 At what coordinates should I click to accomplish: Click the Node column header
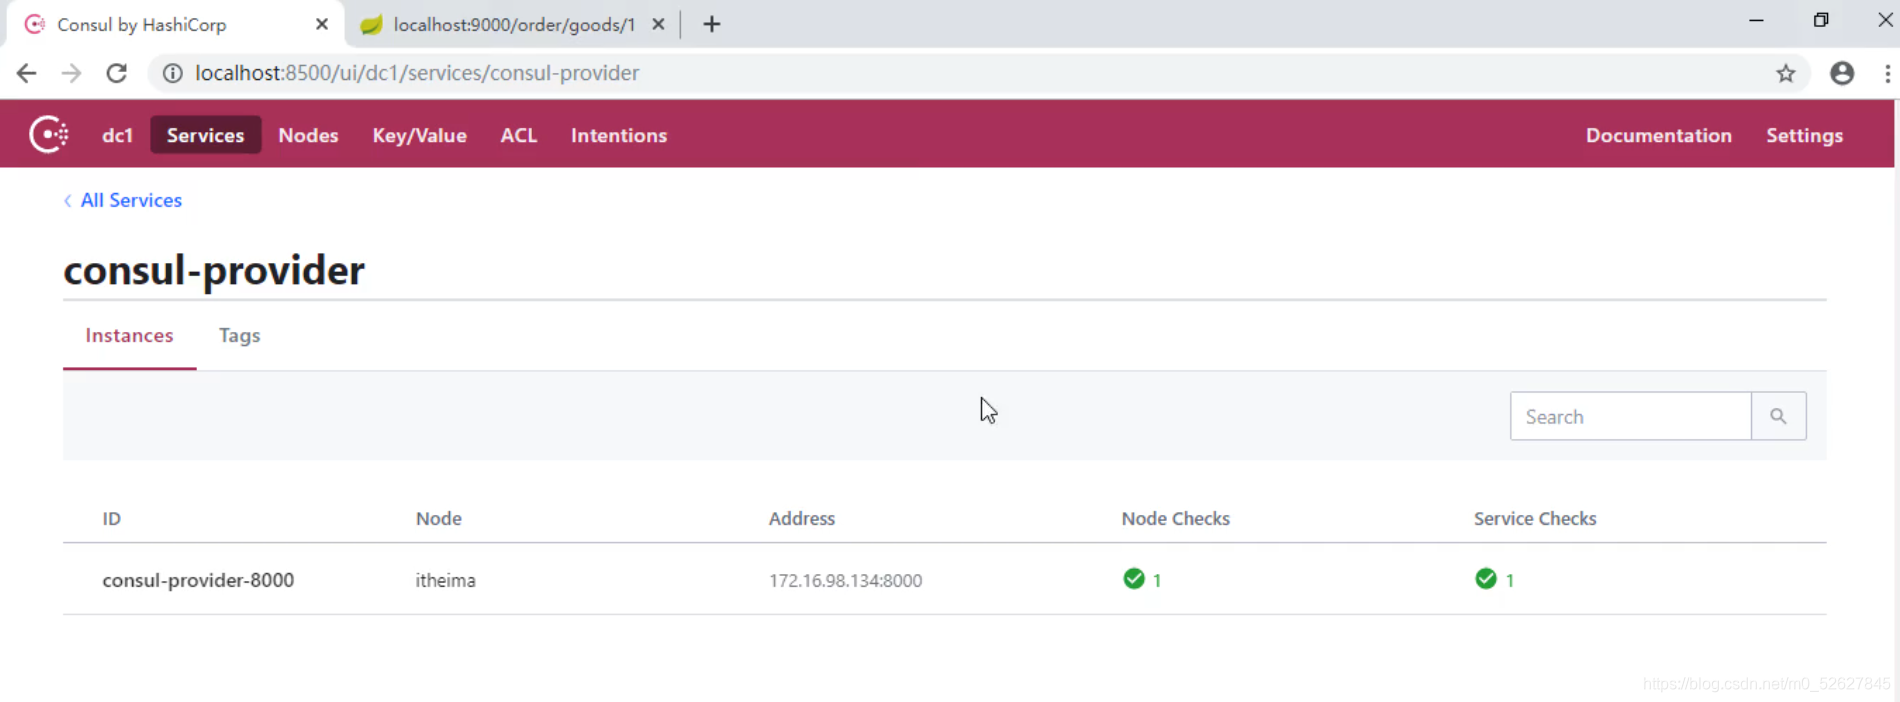pyautogui.click(x=438, y=518)
